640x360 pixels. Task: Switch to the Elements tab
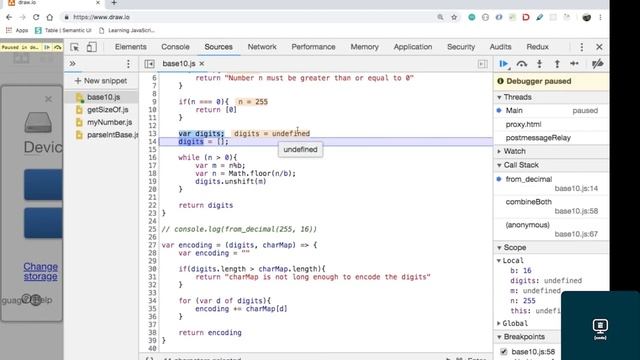coord(131,47)
